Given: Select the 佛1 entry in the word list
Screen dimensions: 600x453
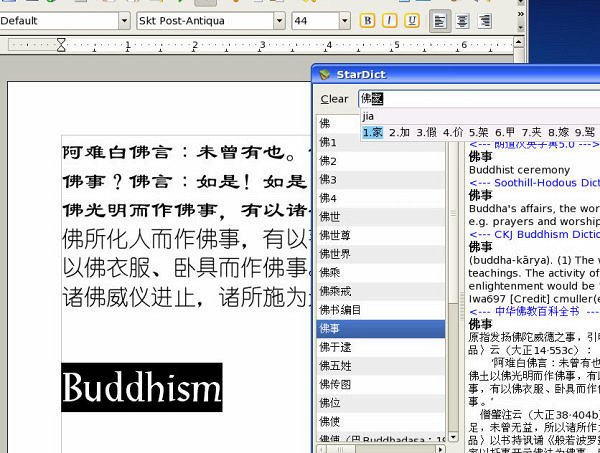Looking at the screenshot, I should [x=381, y=142].
